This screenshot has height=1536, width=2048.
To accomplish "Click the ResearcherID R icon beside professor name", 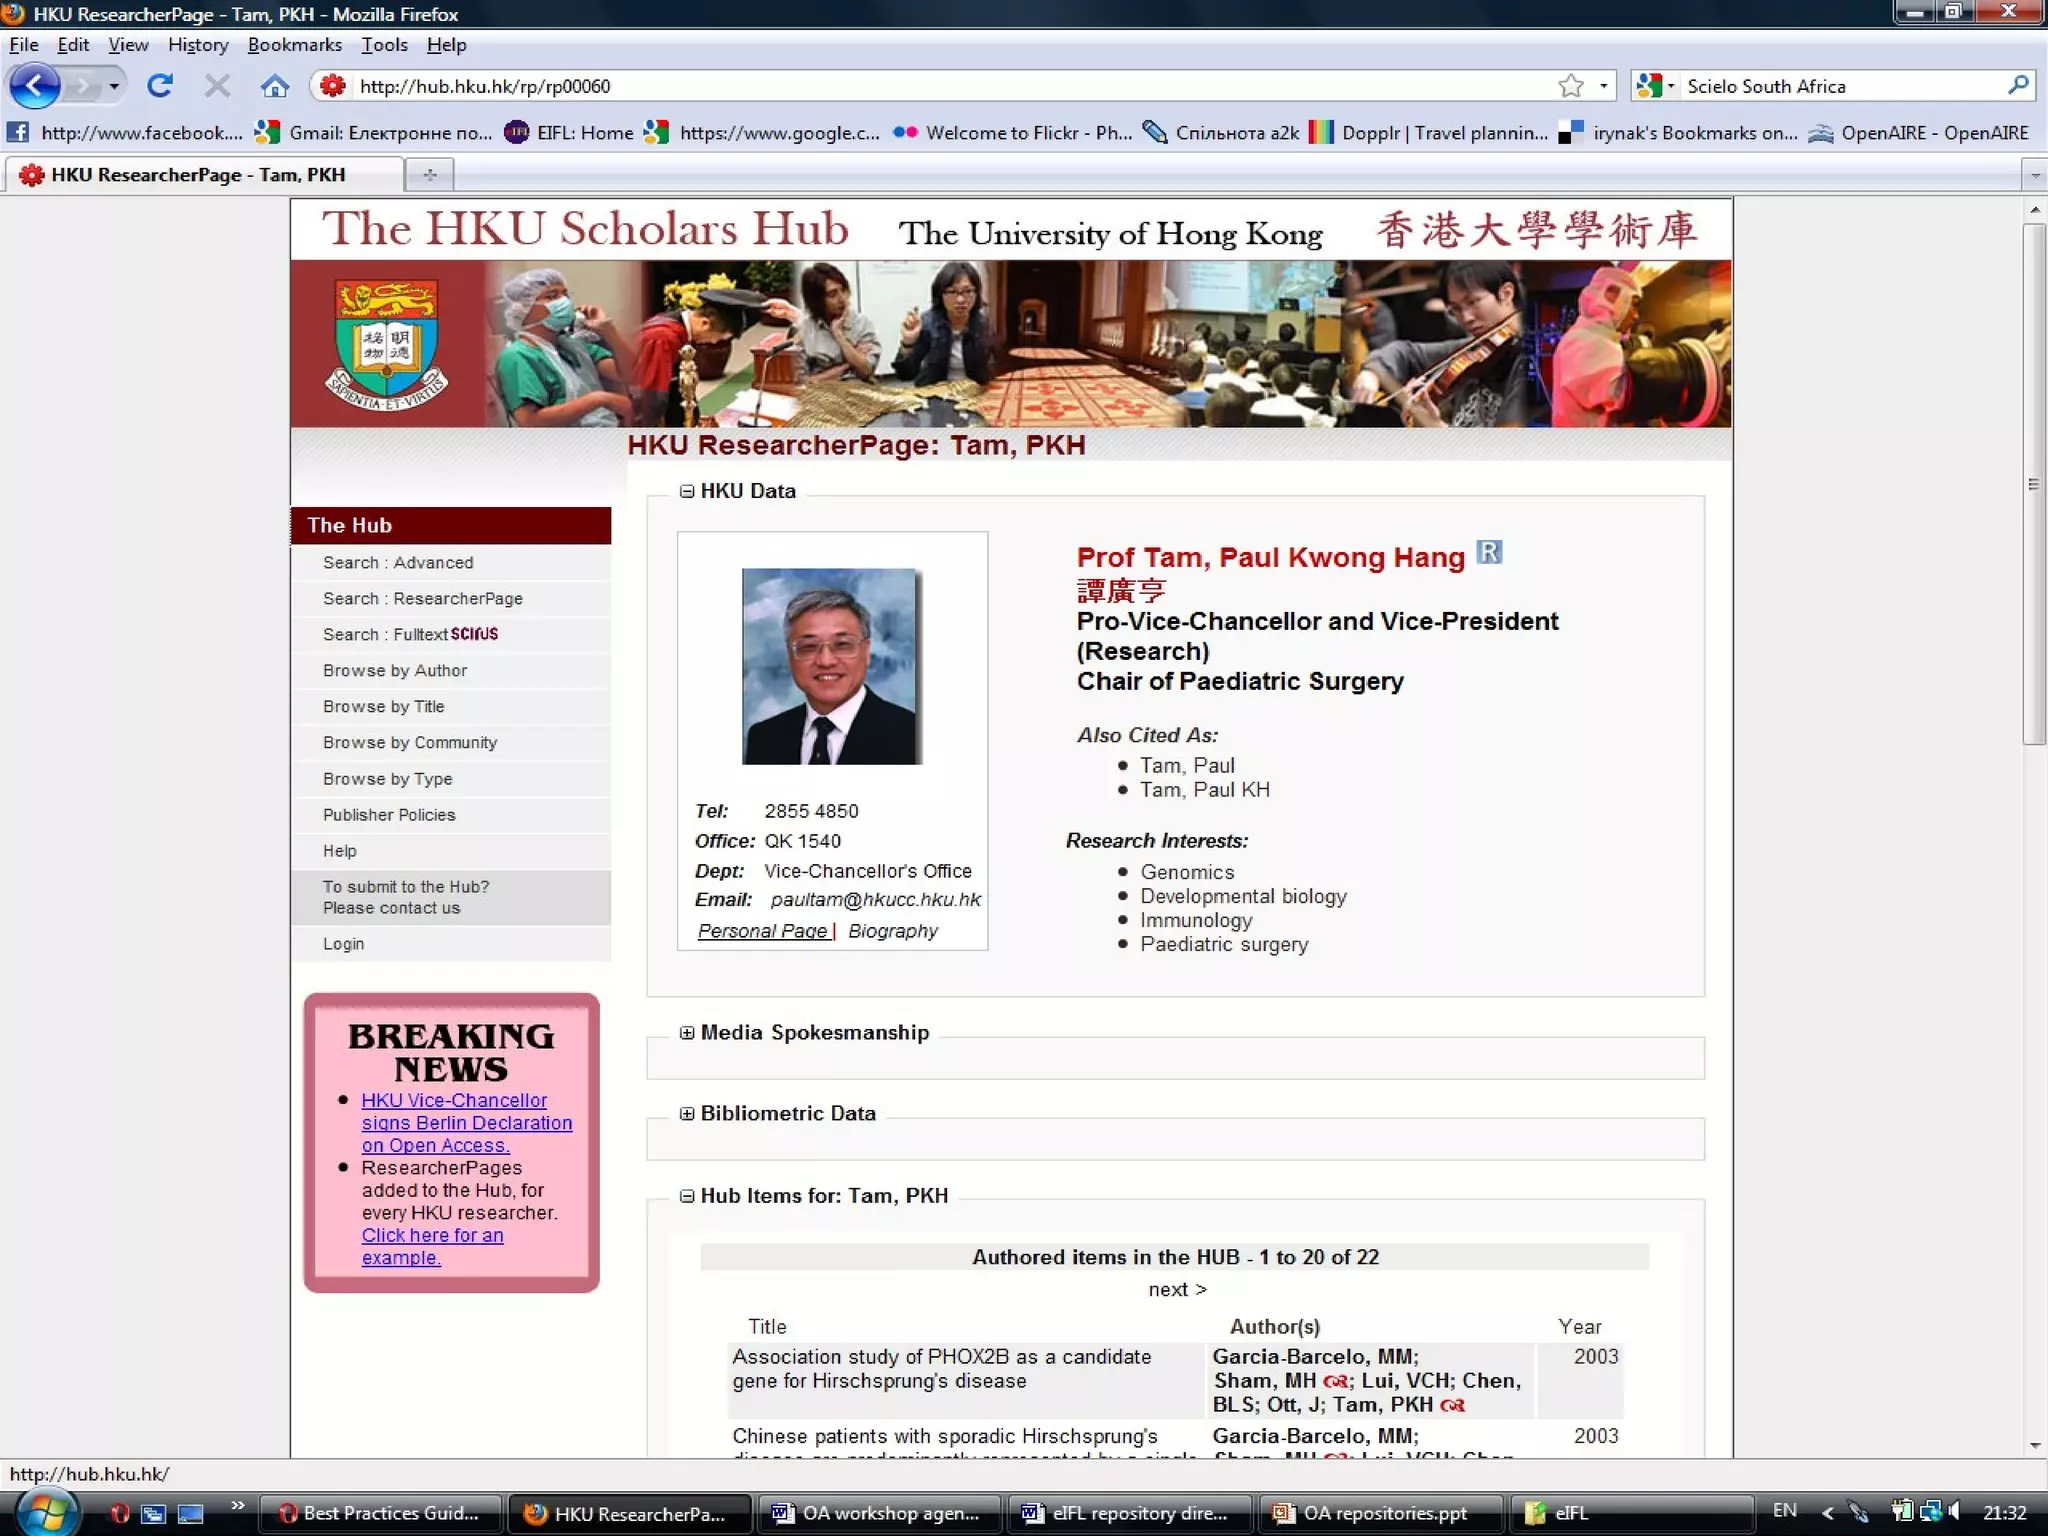I will (x=1489, y=553).
